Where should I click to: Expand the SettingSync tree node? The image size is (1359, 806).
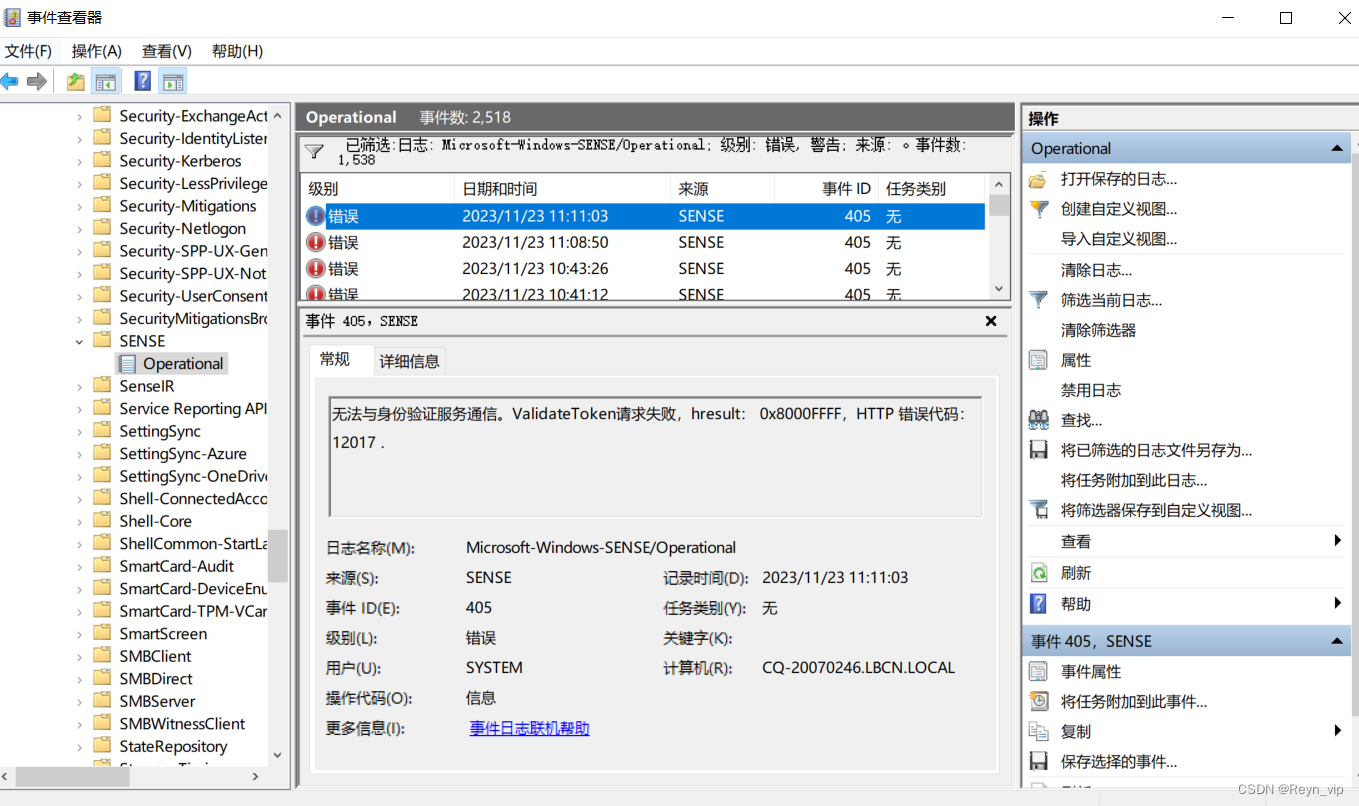point(80,431)
